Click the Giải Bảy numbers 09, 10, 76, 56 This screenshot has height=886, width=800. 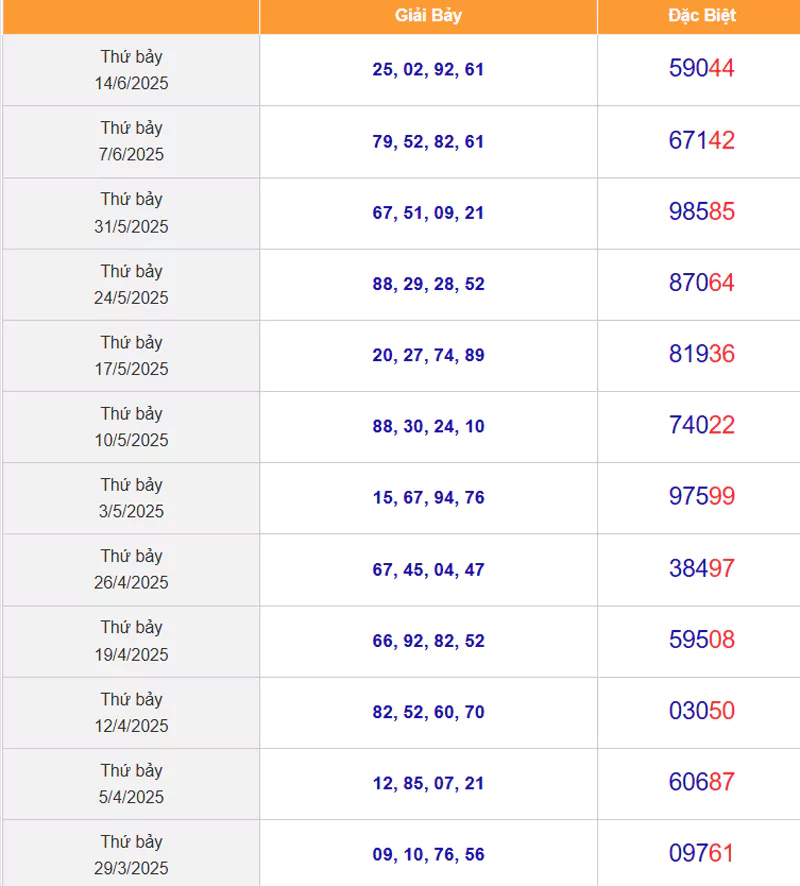428,855
